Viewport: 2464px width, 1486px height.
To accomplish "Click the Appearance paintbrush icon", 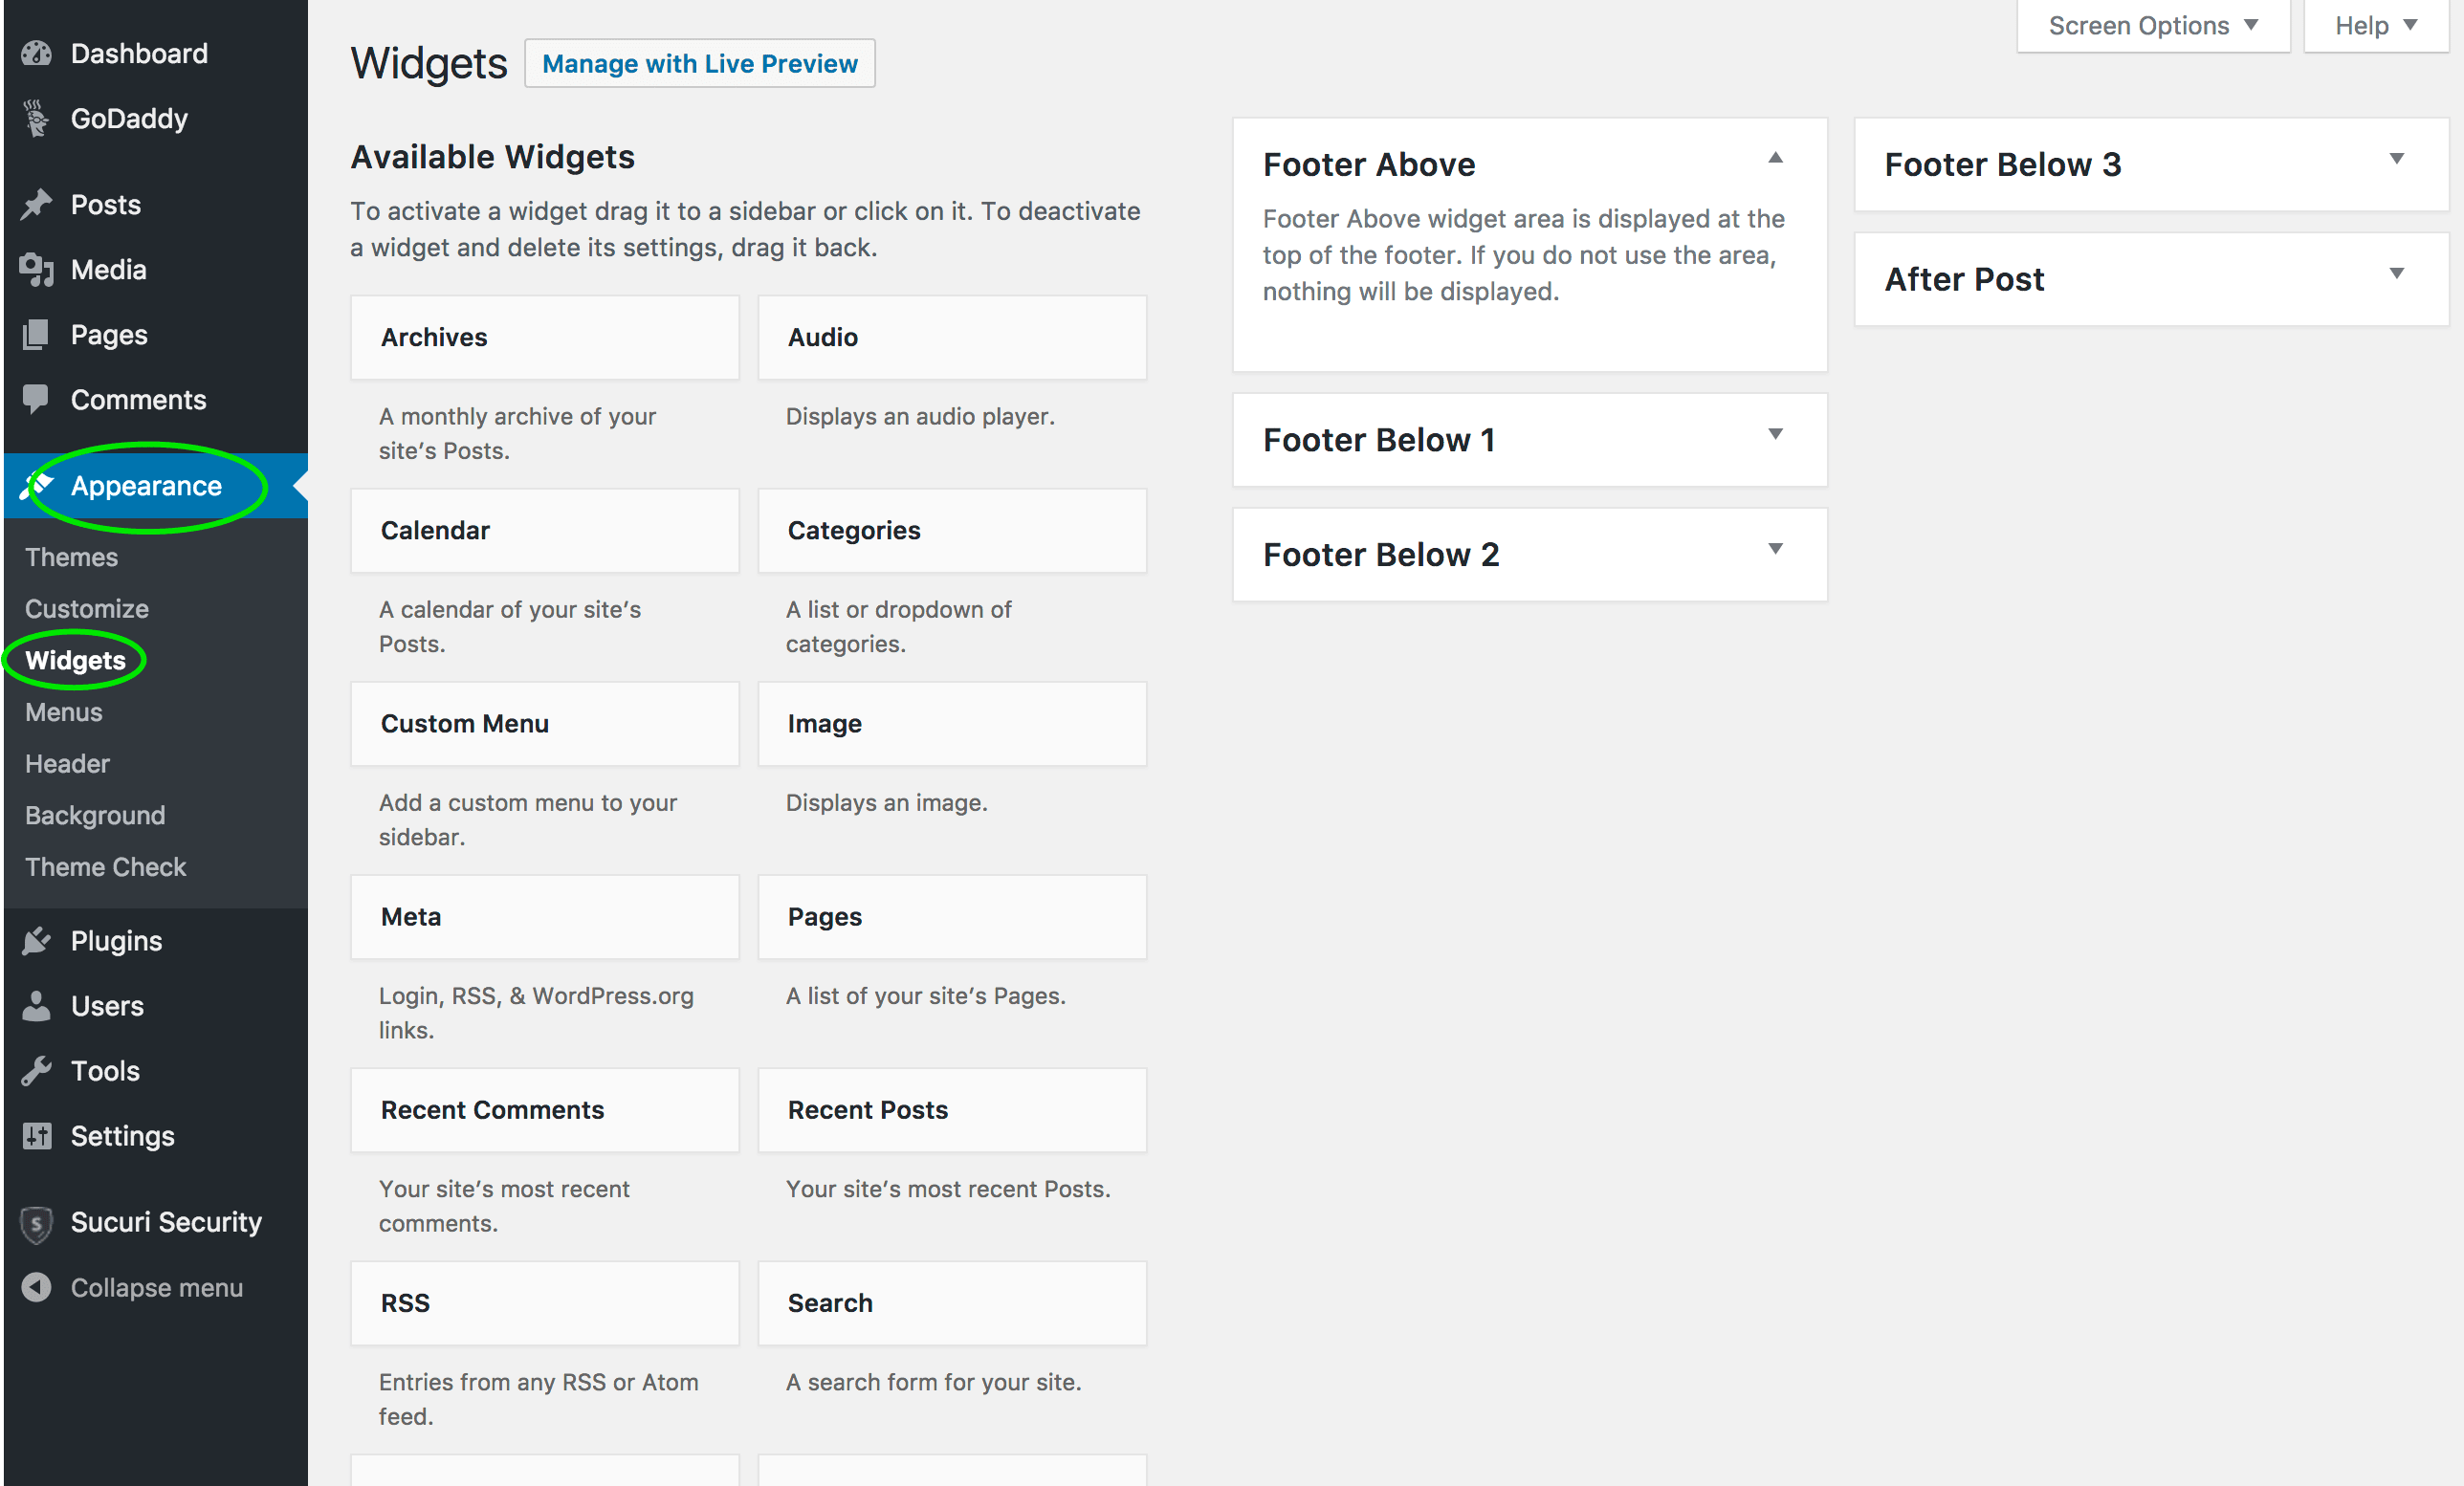I will coord(37,485).
